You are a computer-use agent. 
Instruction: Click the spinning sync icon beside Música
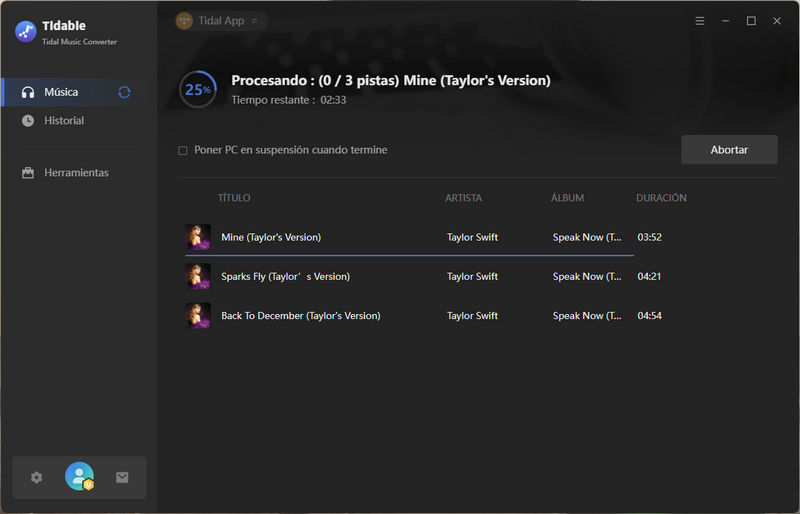click(x=124, y=92)
